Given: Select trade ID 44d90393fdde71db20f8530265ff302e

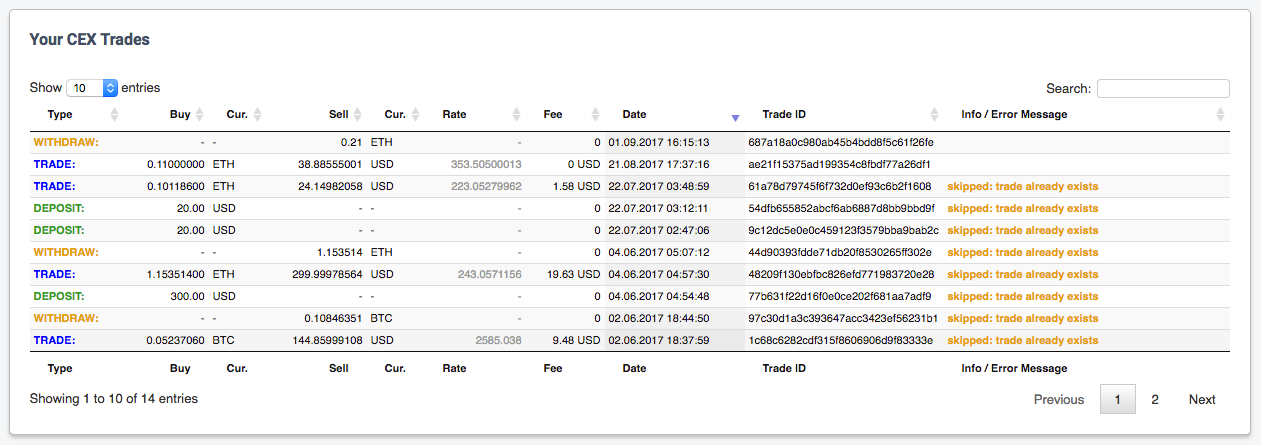Looking at the screenshot, I should pyautogui.click(x=840, y=252).
